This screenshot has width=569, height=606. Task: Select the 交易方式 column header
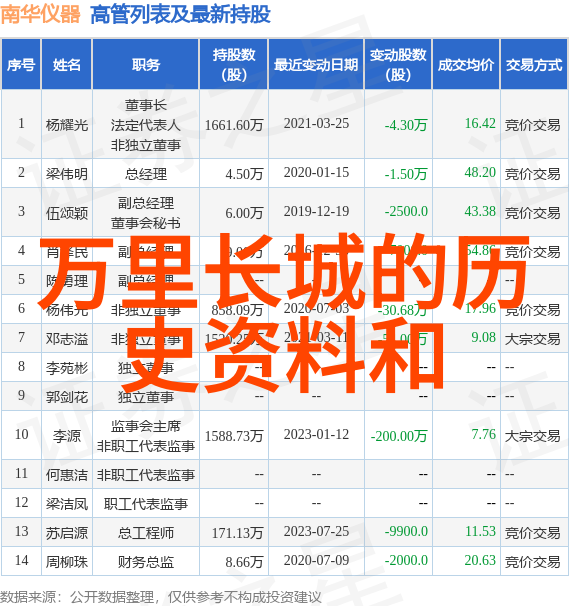pyautogui.click(x=534, y=65)
